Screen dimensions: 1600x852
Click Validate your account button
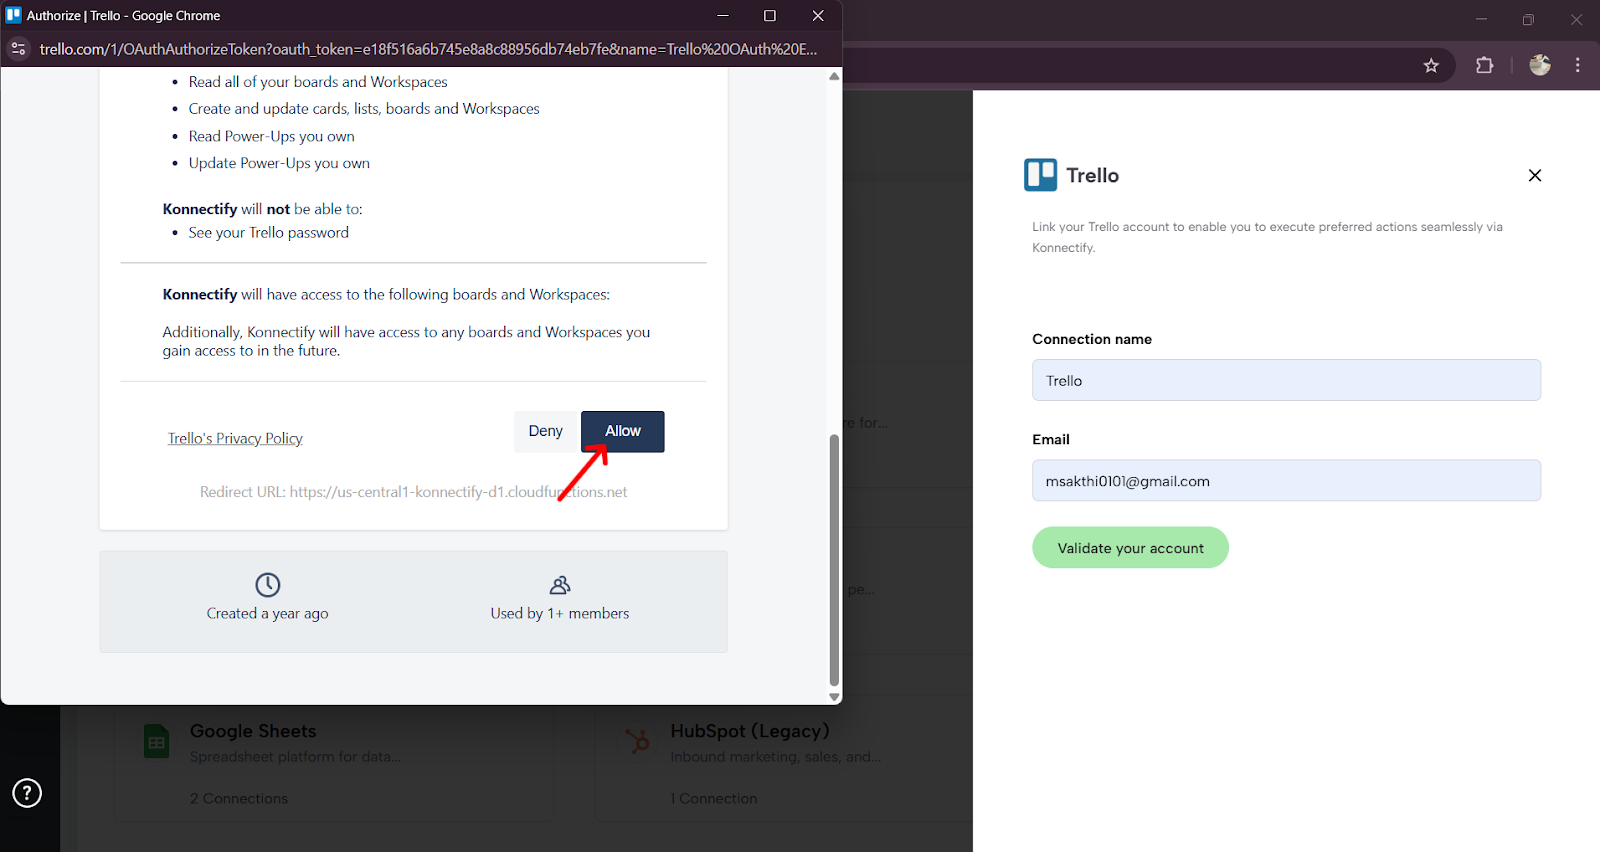click(x=1130, y=548)
